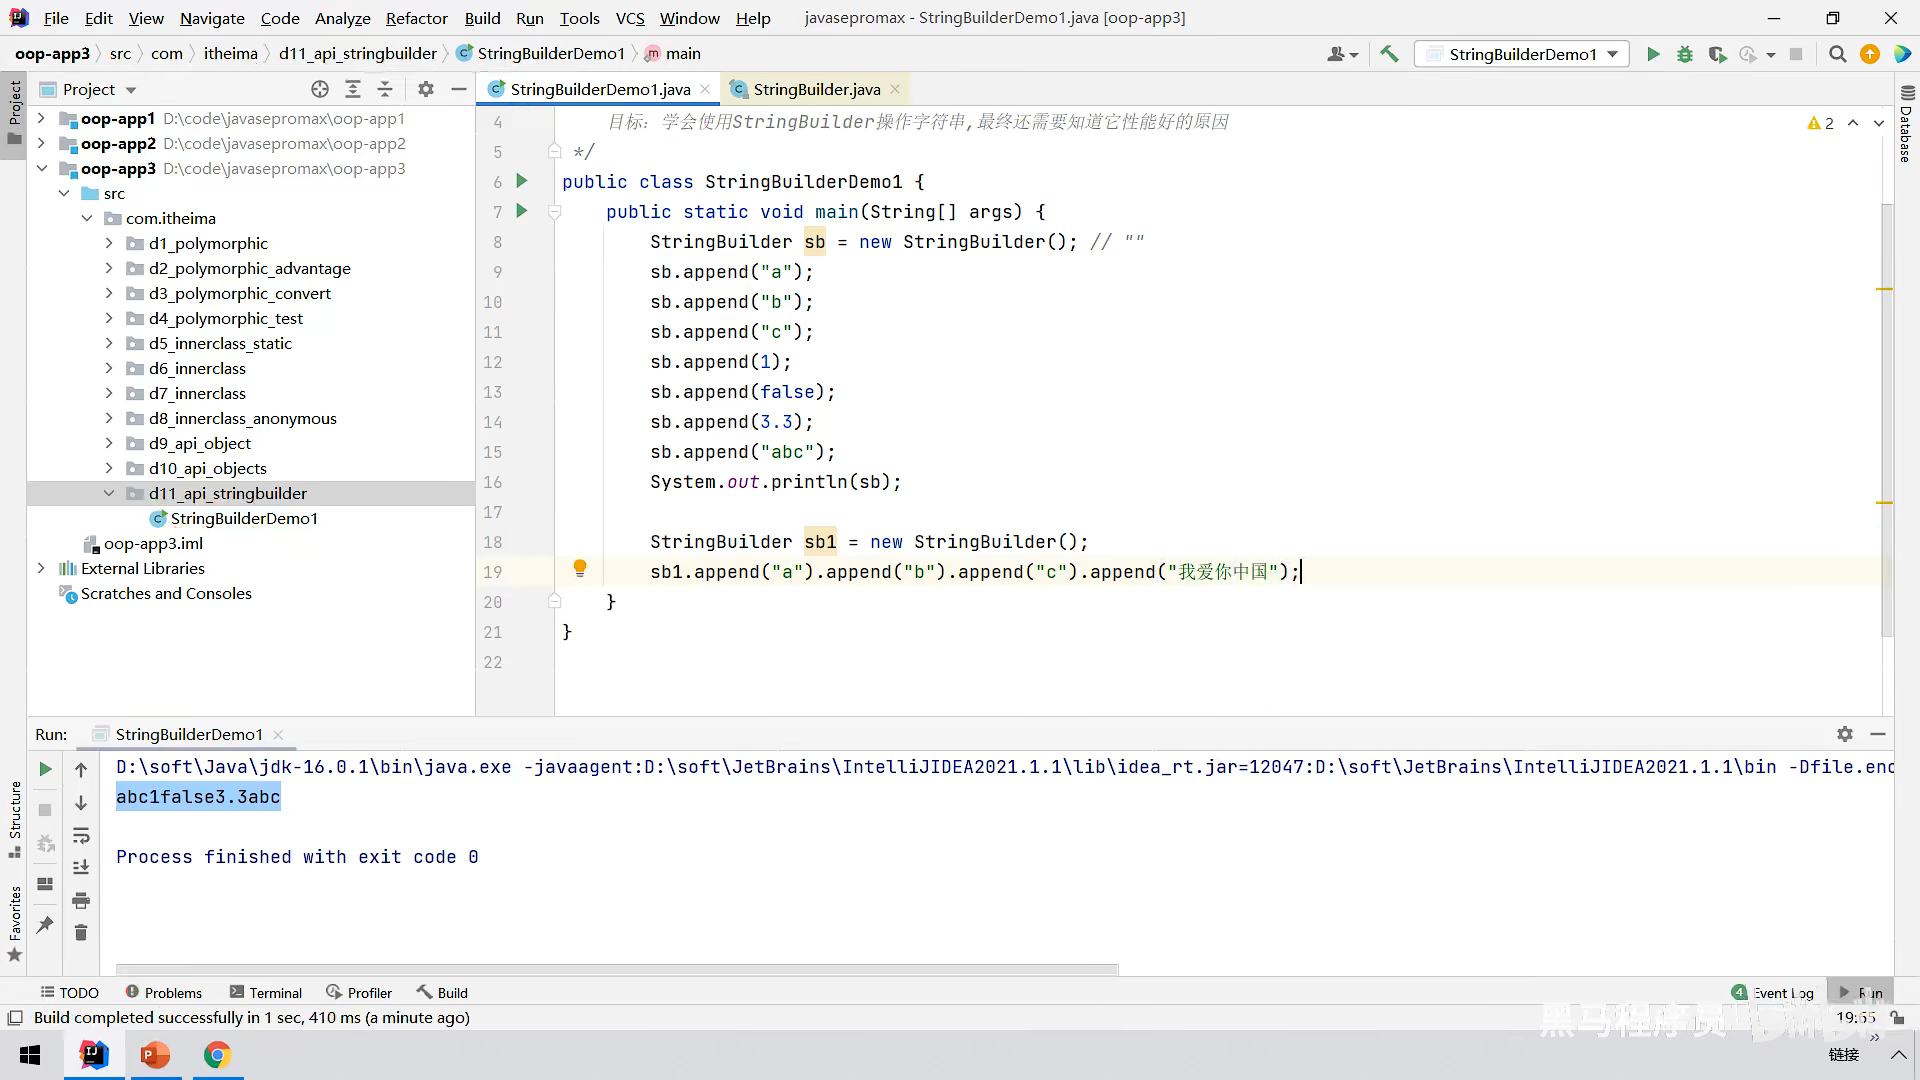The image size is (1920, 1080).
Task: Click the green Run button in toolbar
Action: point(1653,54)
